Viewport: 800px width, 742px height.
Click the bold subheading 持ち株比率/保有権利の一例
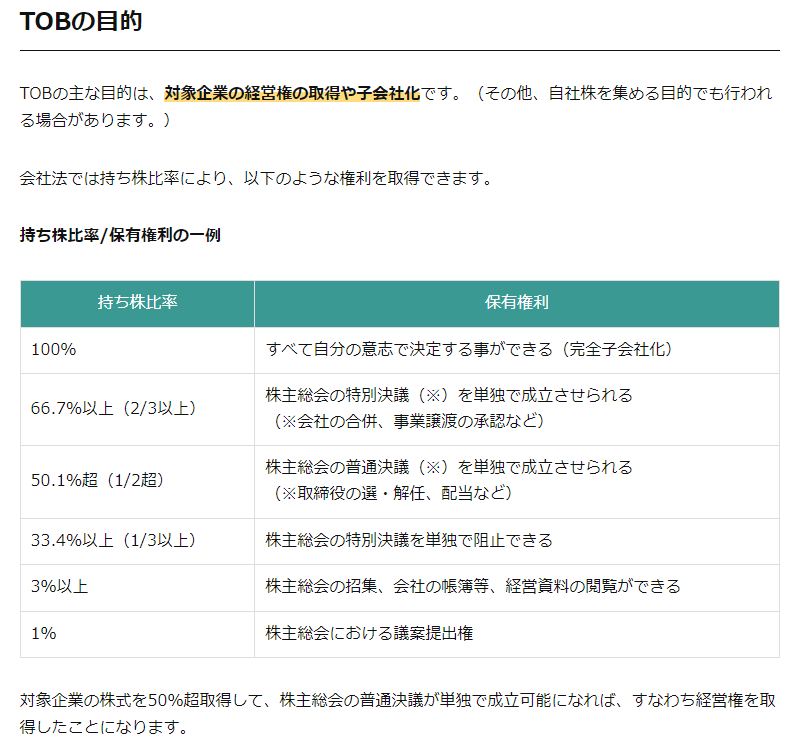(120, 235)
